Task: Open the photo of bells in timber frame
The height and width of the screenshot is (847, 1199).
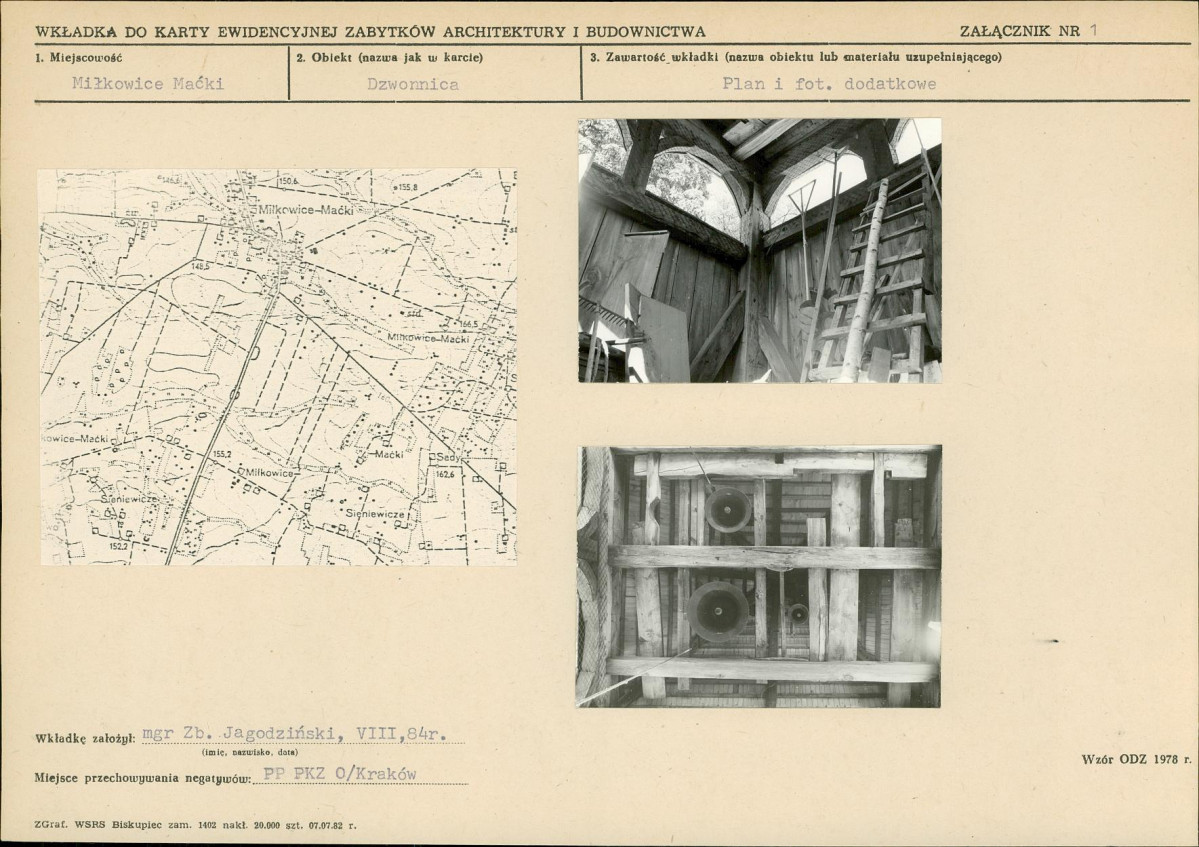Action: click(x=759, y=576)
